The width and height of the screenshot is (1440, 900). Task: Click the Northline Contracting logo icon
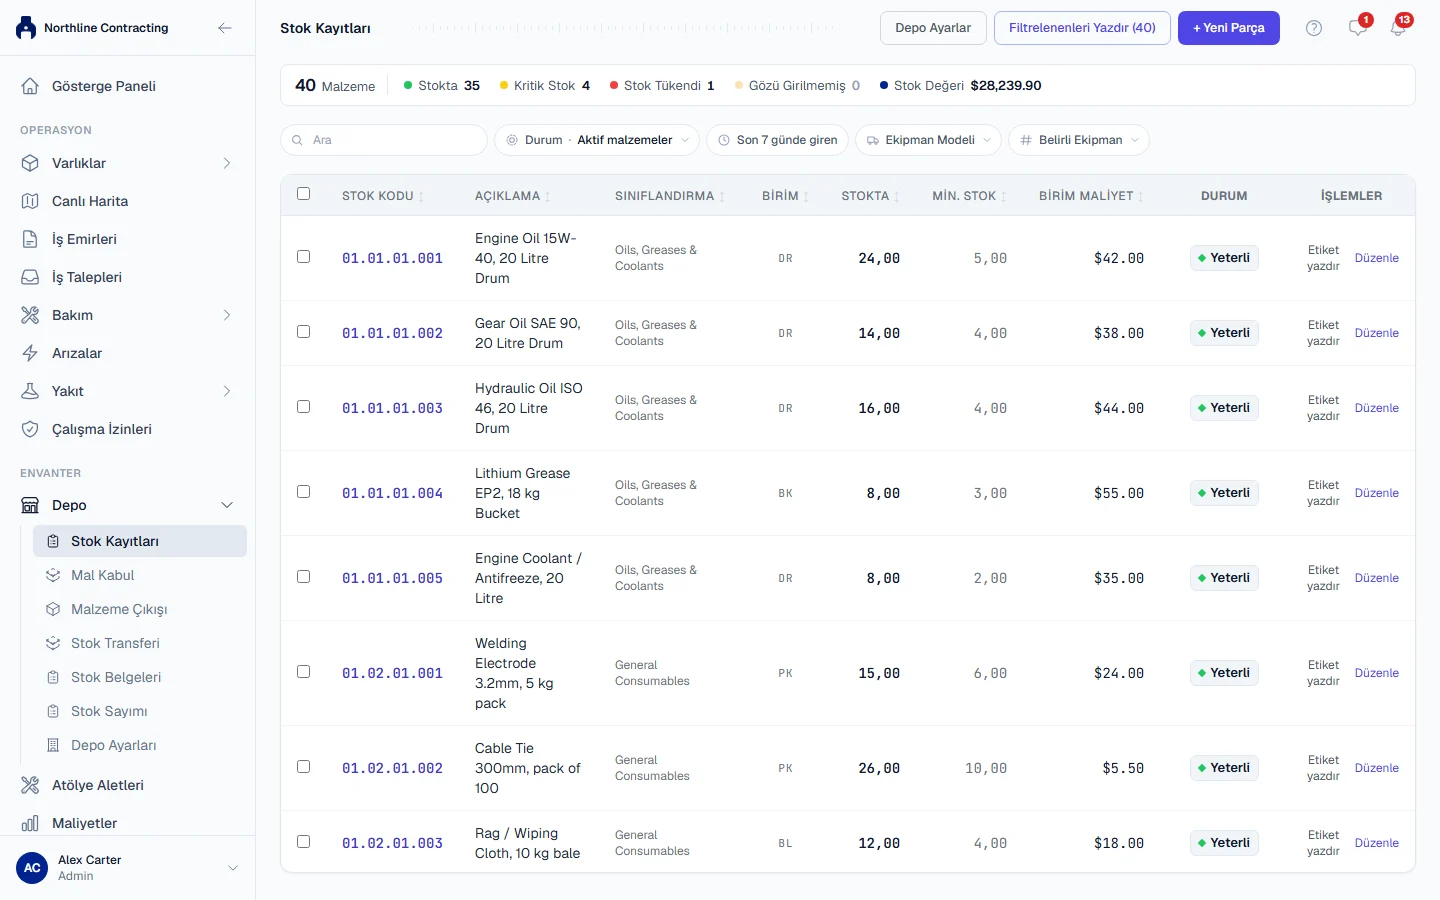click(x=26, y=28)
